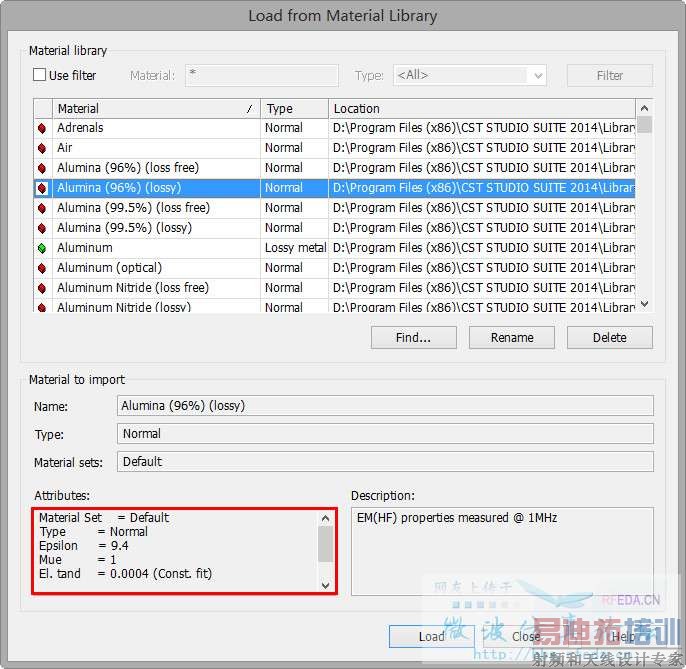The height and width of the screenshot is (669, 686).
Task: Click the red material icon beside Air
Action: 42,148
